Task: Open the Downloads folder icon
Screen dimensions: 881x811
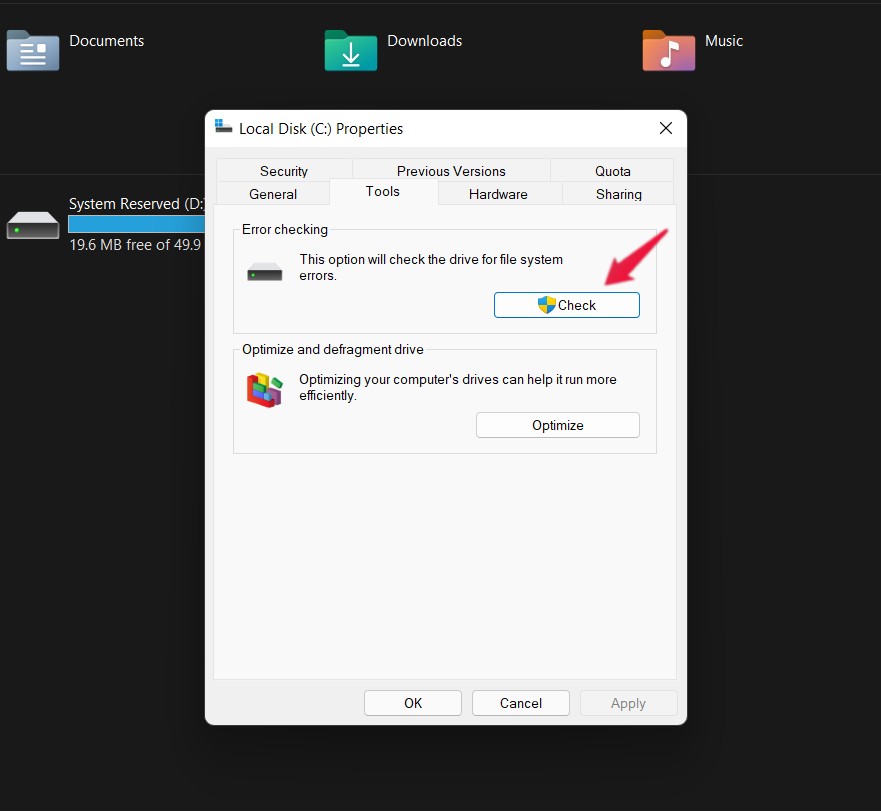Action: pyautogui.click(x=350, y=50)
